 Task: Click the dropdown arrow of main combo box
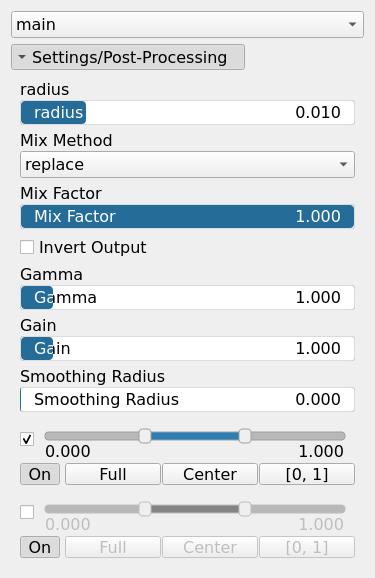[x=352, y=24]
